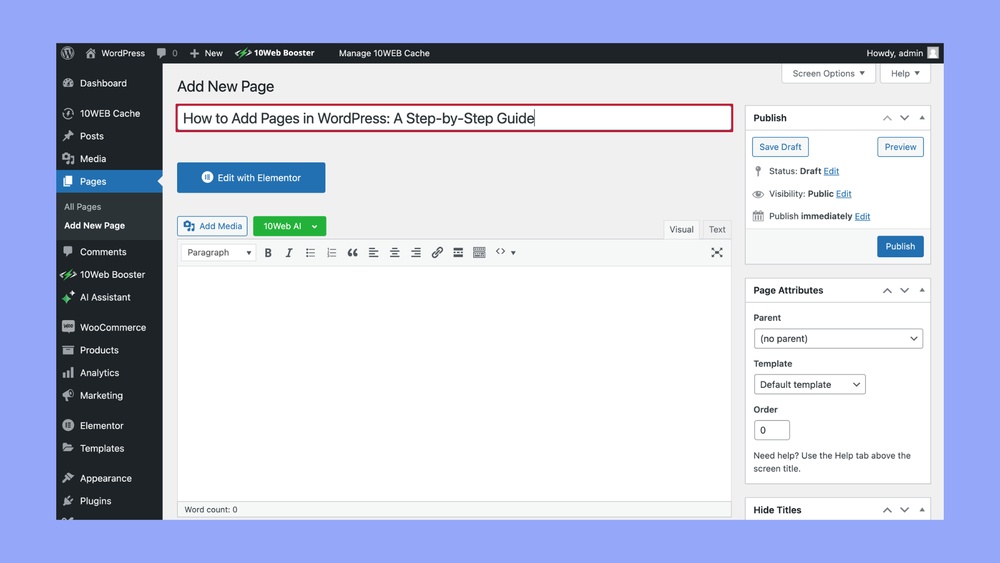
Task: Insert a numbered list
Action: [x=331, y=252]
